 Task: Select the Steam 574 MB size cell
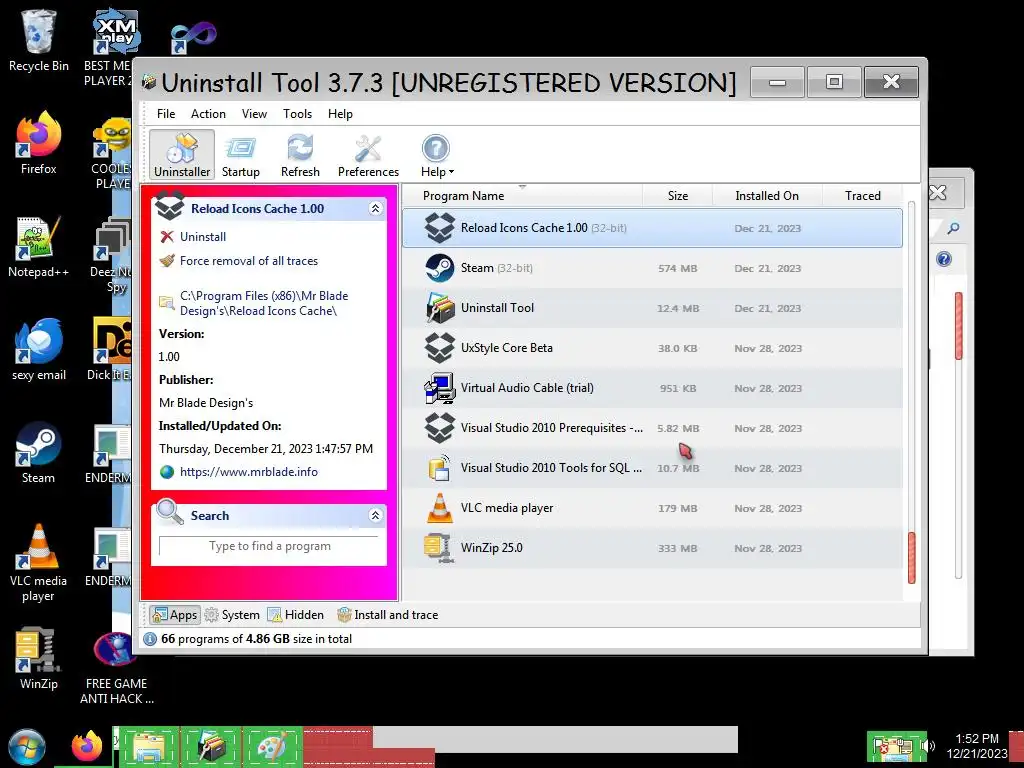click(x=677, y=268)
